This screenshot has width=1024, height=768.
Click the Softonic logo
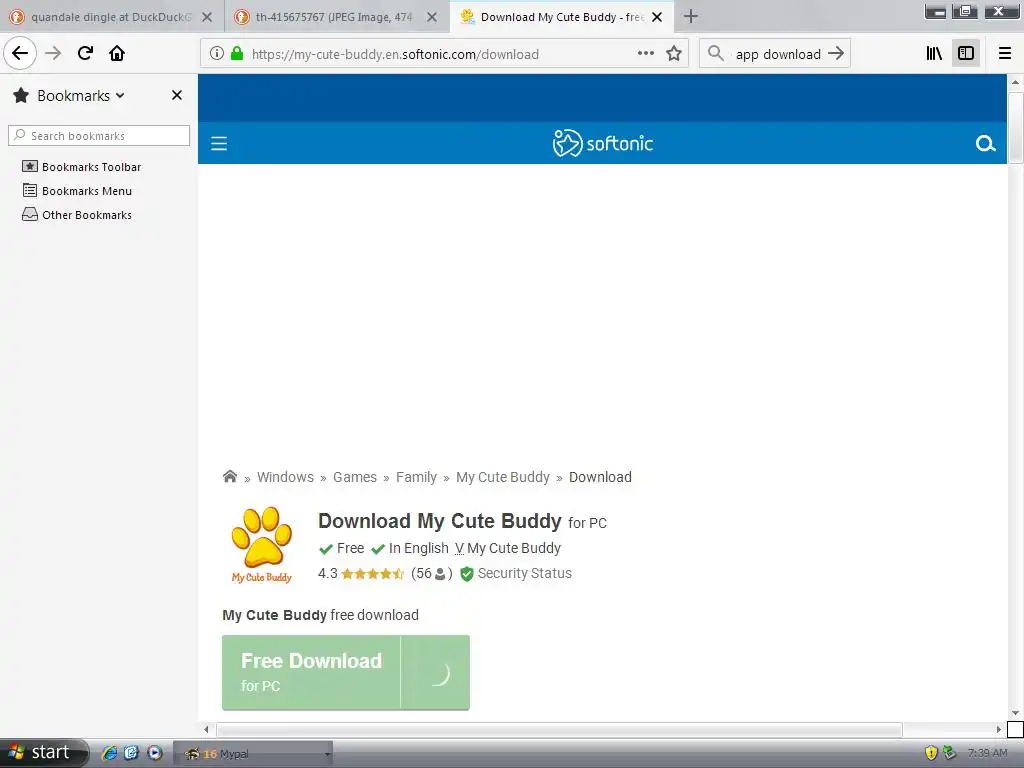603,143
